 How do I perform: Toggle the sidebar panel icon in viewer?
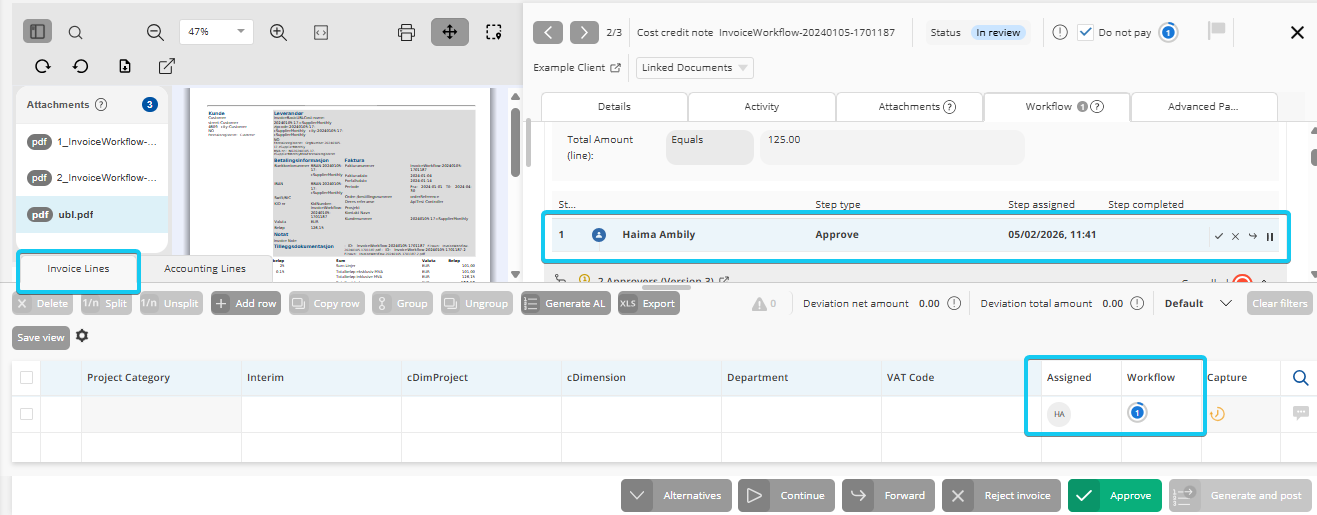tap(37, 32)
